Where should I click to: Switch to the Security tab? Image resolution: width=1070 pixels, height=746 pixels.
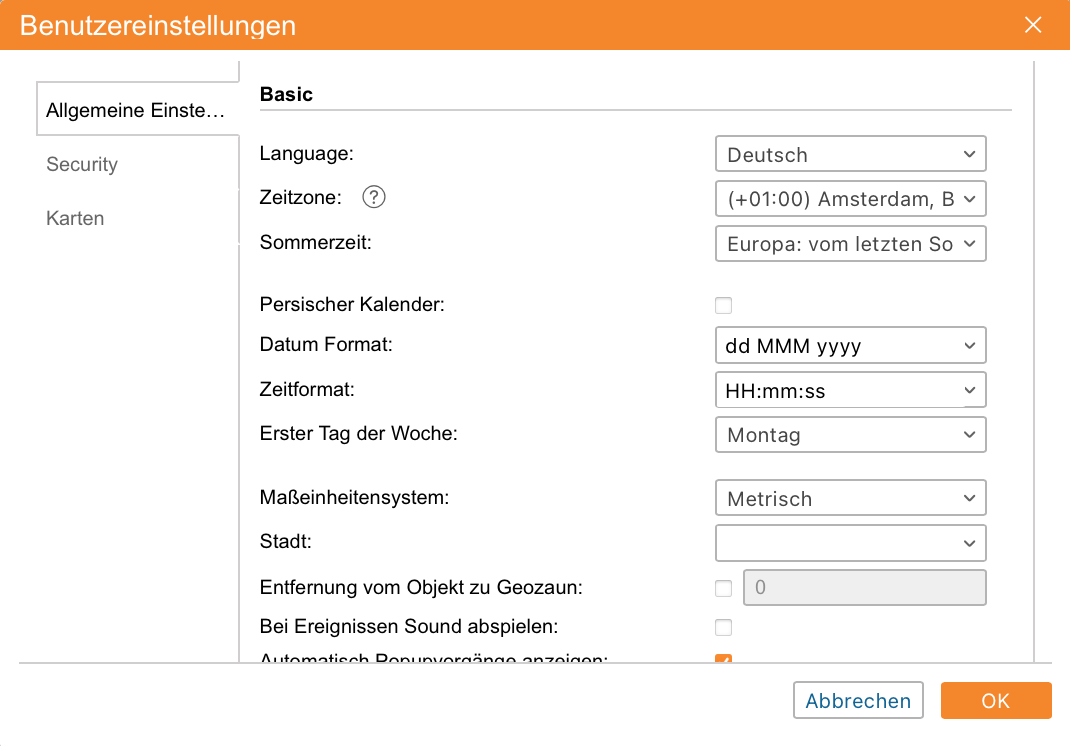pos(82,165)
